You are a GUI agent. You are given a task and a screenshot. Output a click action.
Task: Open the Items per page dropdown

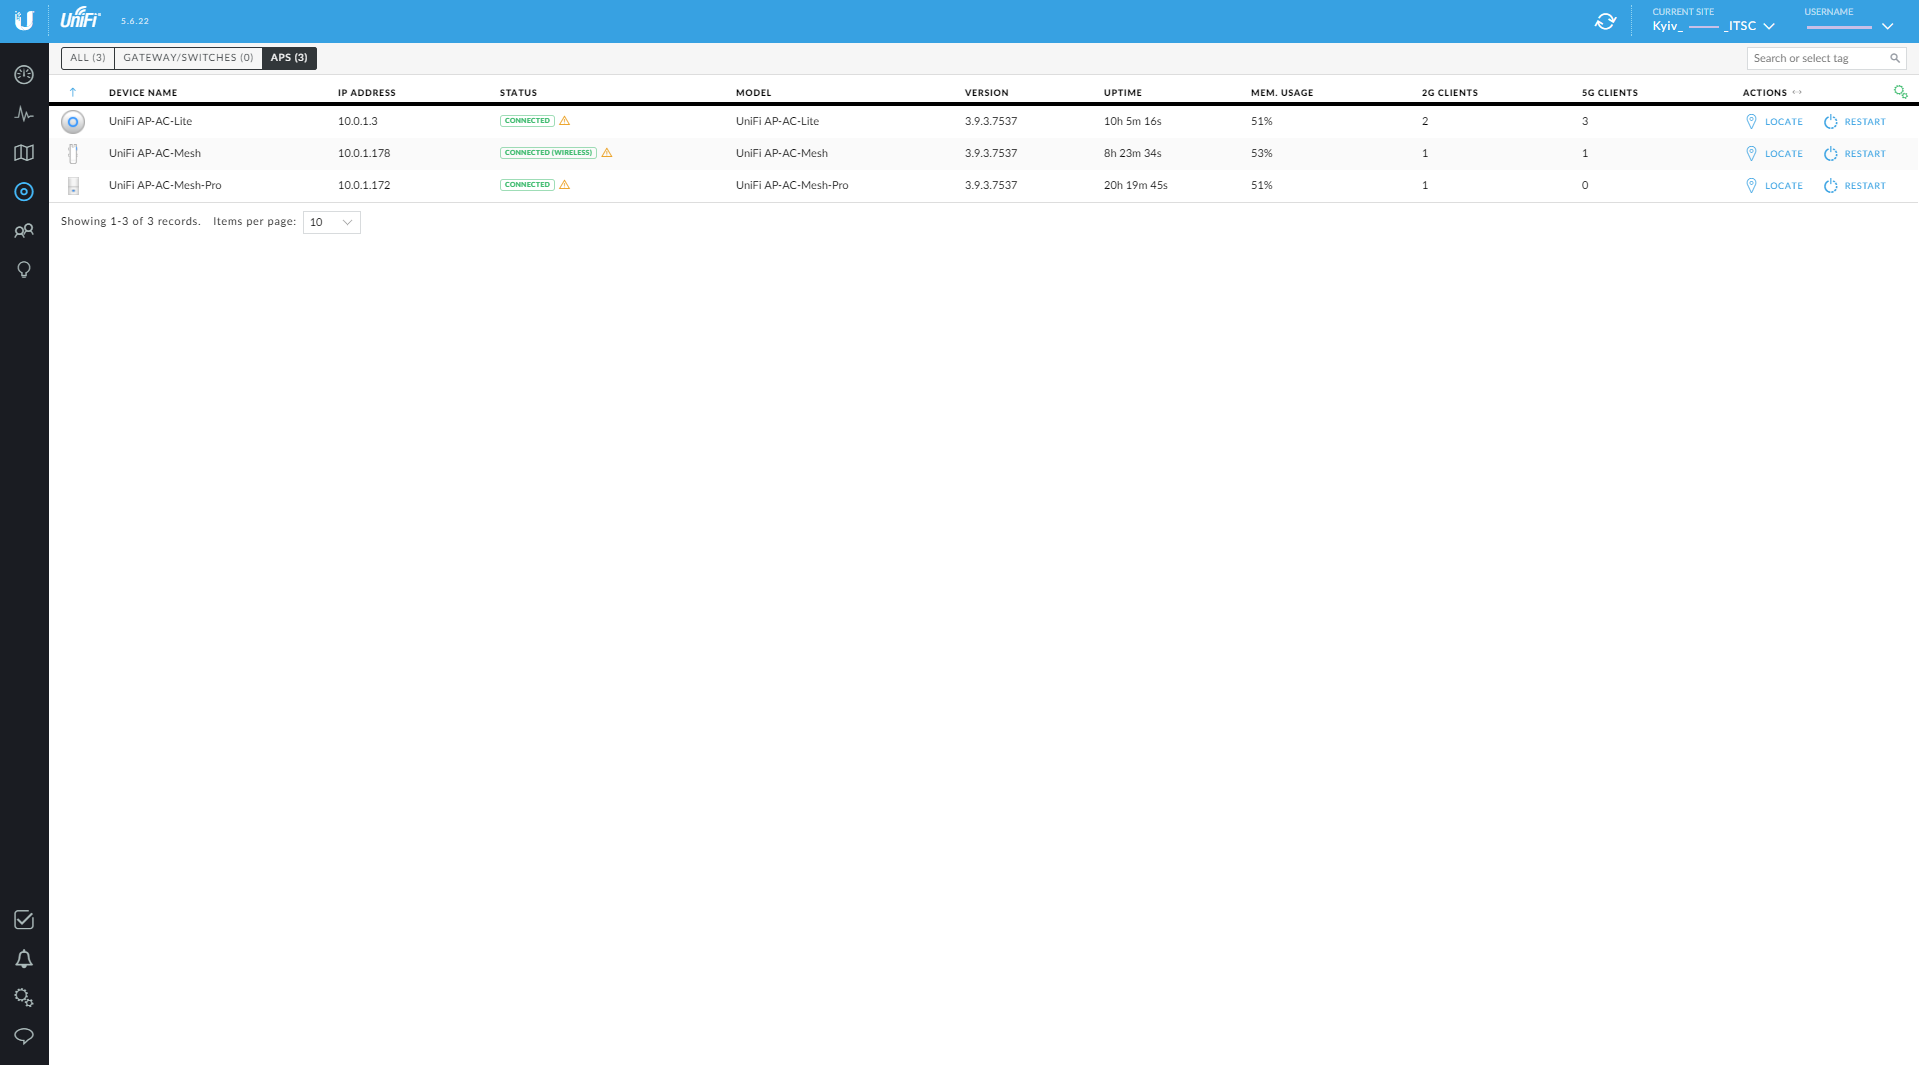coord(331,222)
